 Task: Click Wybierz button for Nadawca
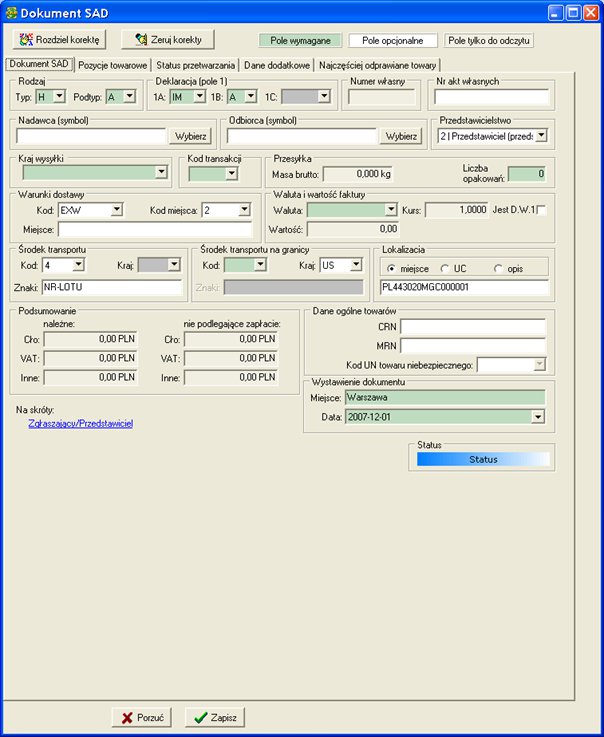click(190, 136)
